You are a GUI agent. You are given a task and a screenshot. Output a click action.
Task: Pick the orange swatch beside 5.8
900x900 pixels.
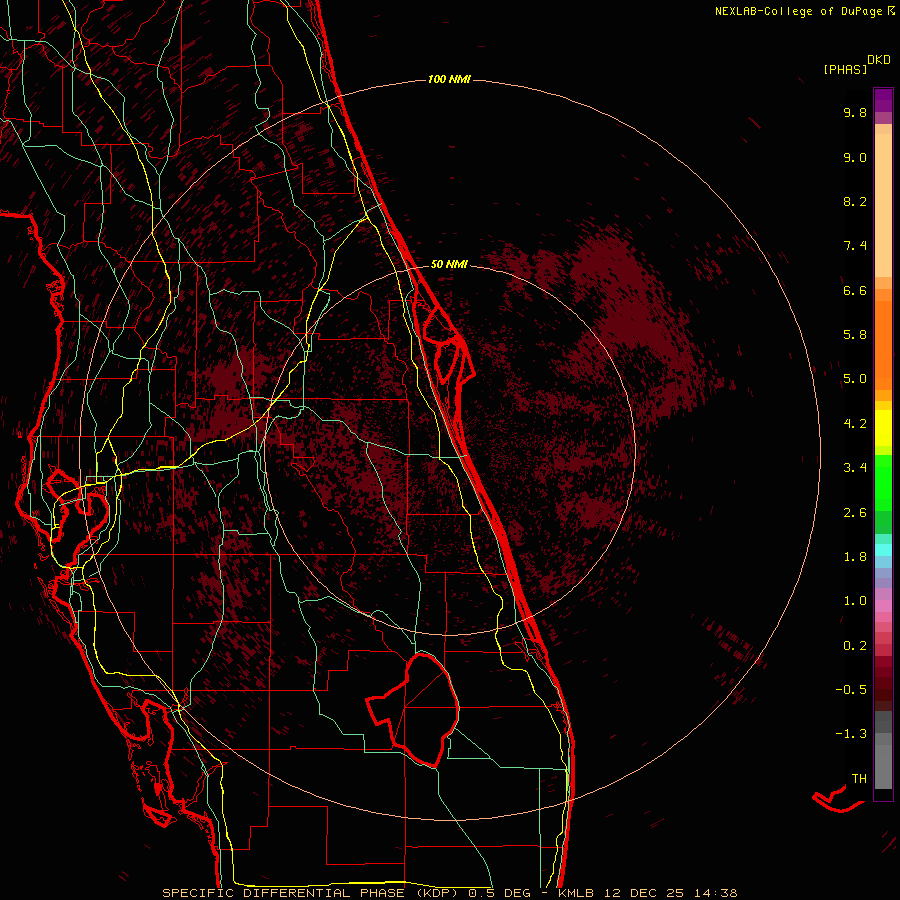883,335
